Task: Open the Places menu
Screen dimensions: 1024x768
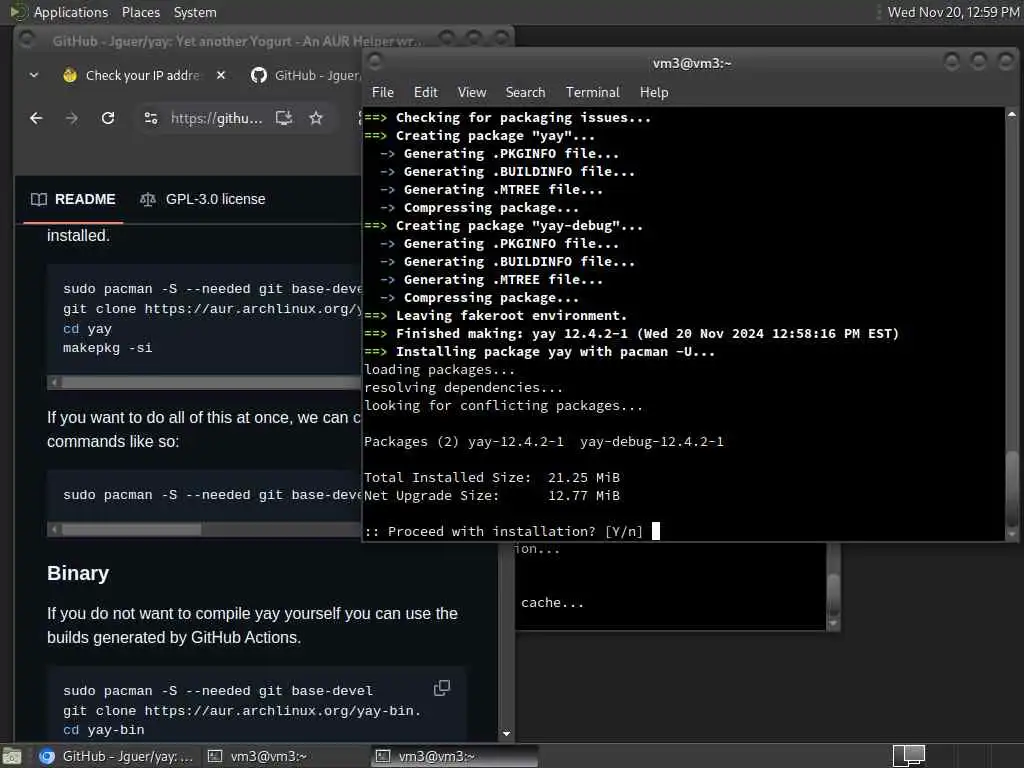Action: tap(140, 12)
